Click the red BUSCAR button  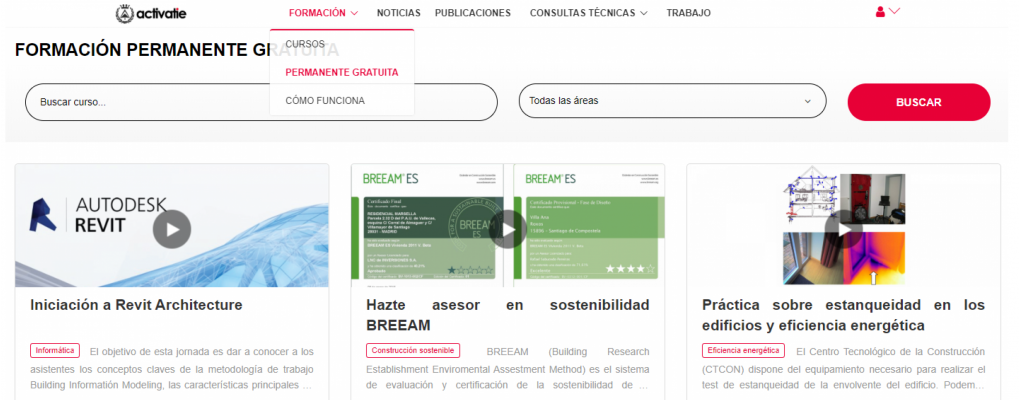pyautogui.click(x=919, y=102)
